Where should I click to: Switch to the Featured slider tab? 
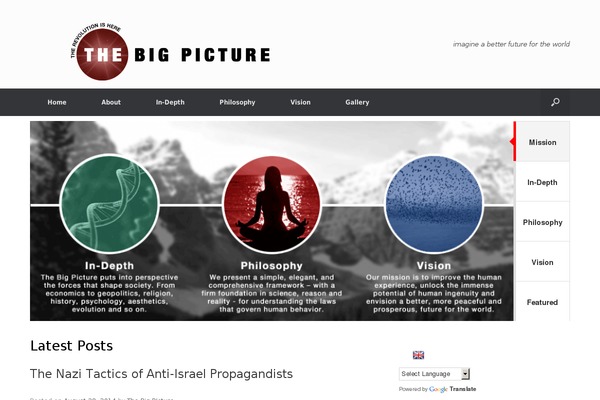click(542, 302)
